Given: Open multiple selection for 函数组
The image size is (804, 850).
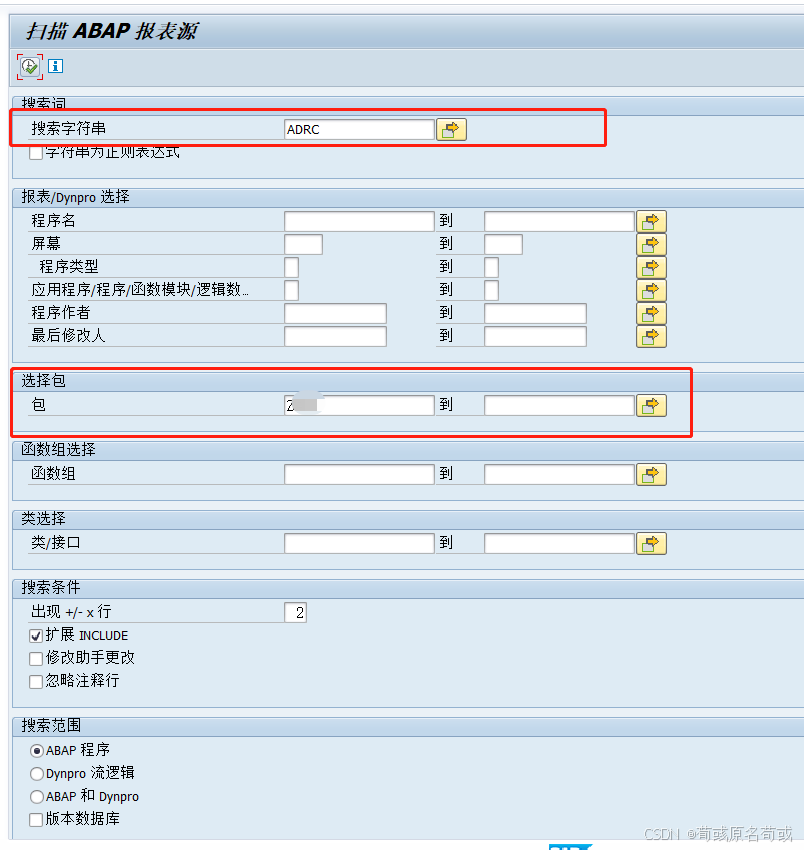Looking at the screenshot, I should point(651,475).
